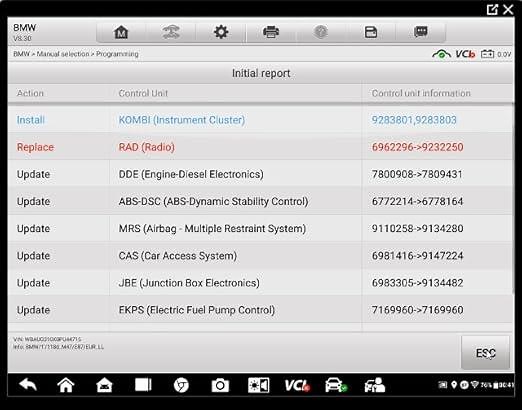Image resolution: width=522 pixels, height=410 pixels.
Task: Click the VIN text at bottom
Action: click(x=47, y=339)
